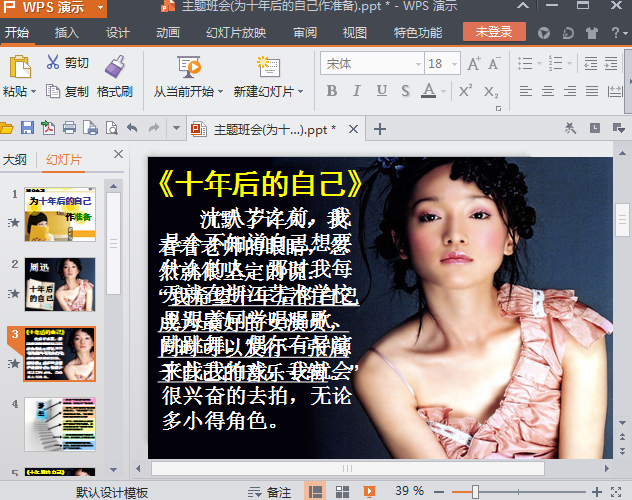This screenshot has height=500, width=632.
Task: Open a file with the folder icon
Action: pyautogui.click(x=6, y=129)
